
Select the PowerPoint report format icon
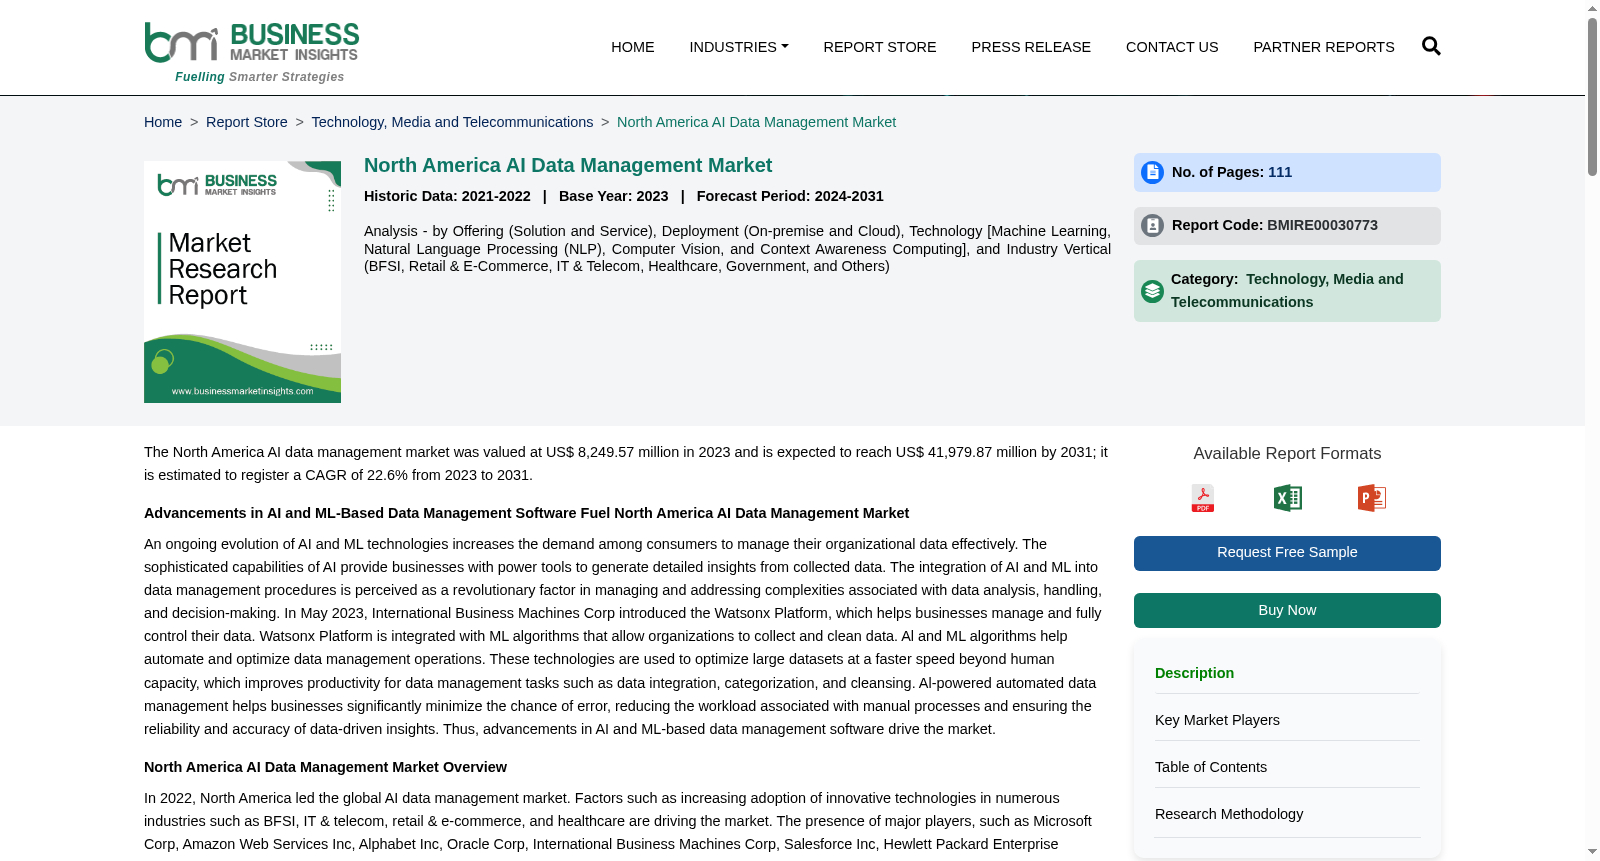tap(1371, 498)
